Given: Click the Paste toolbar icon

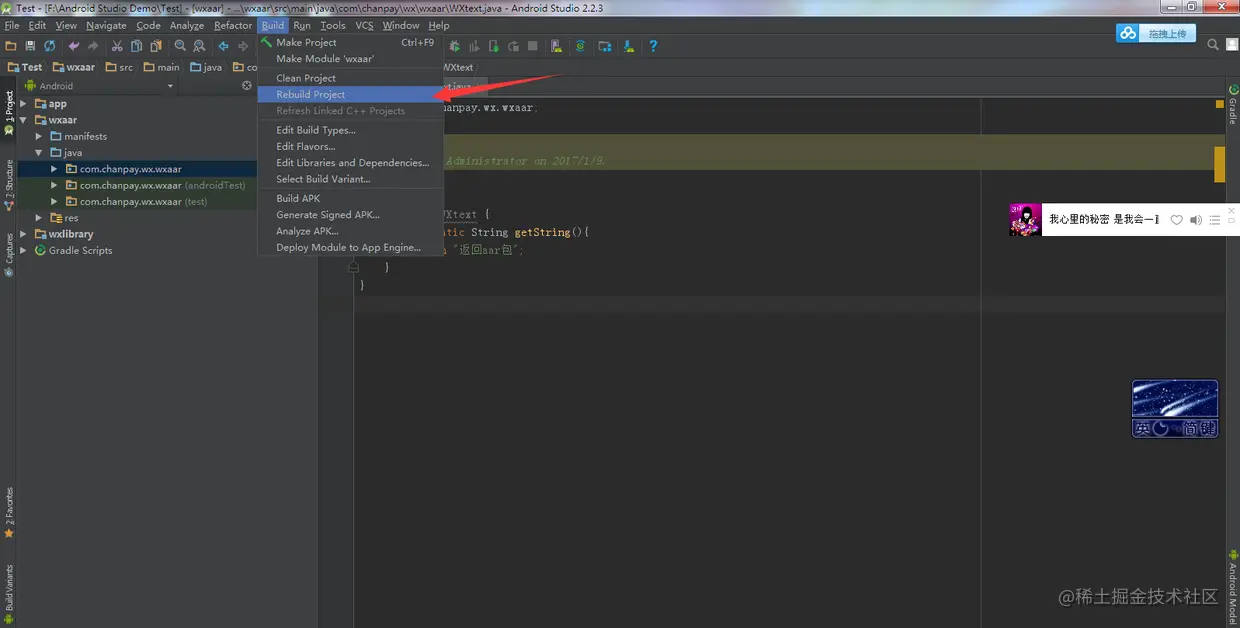Looking at the screenshot, I should (155, 46).
